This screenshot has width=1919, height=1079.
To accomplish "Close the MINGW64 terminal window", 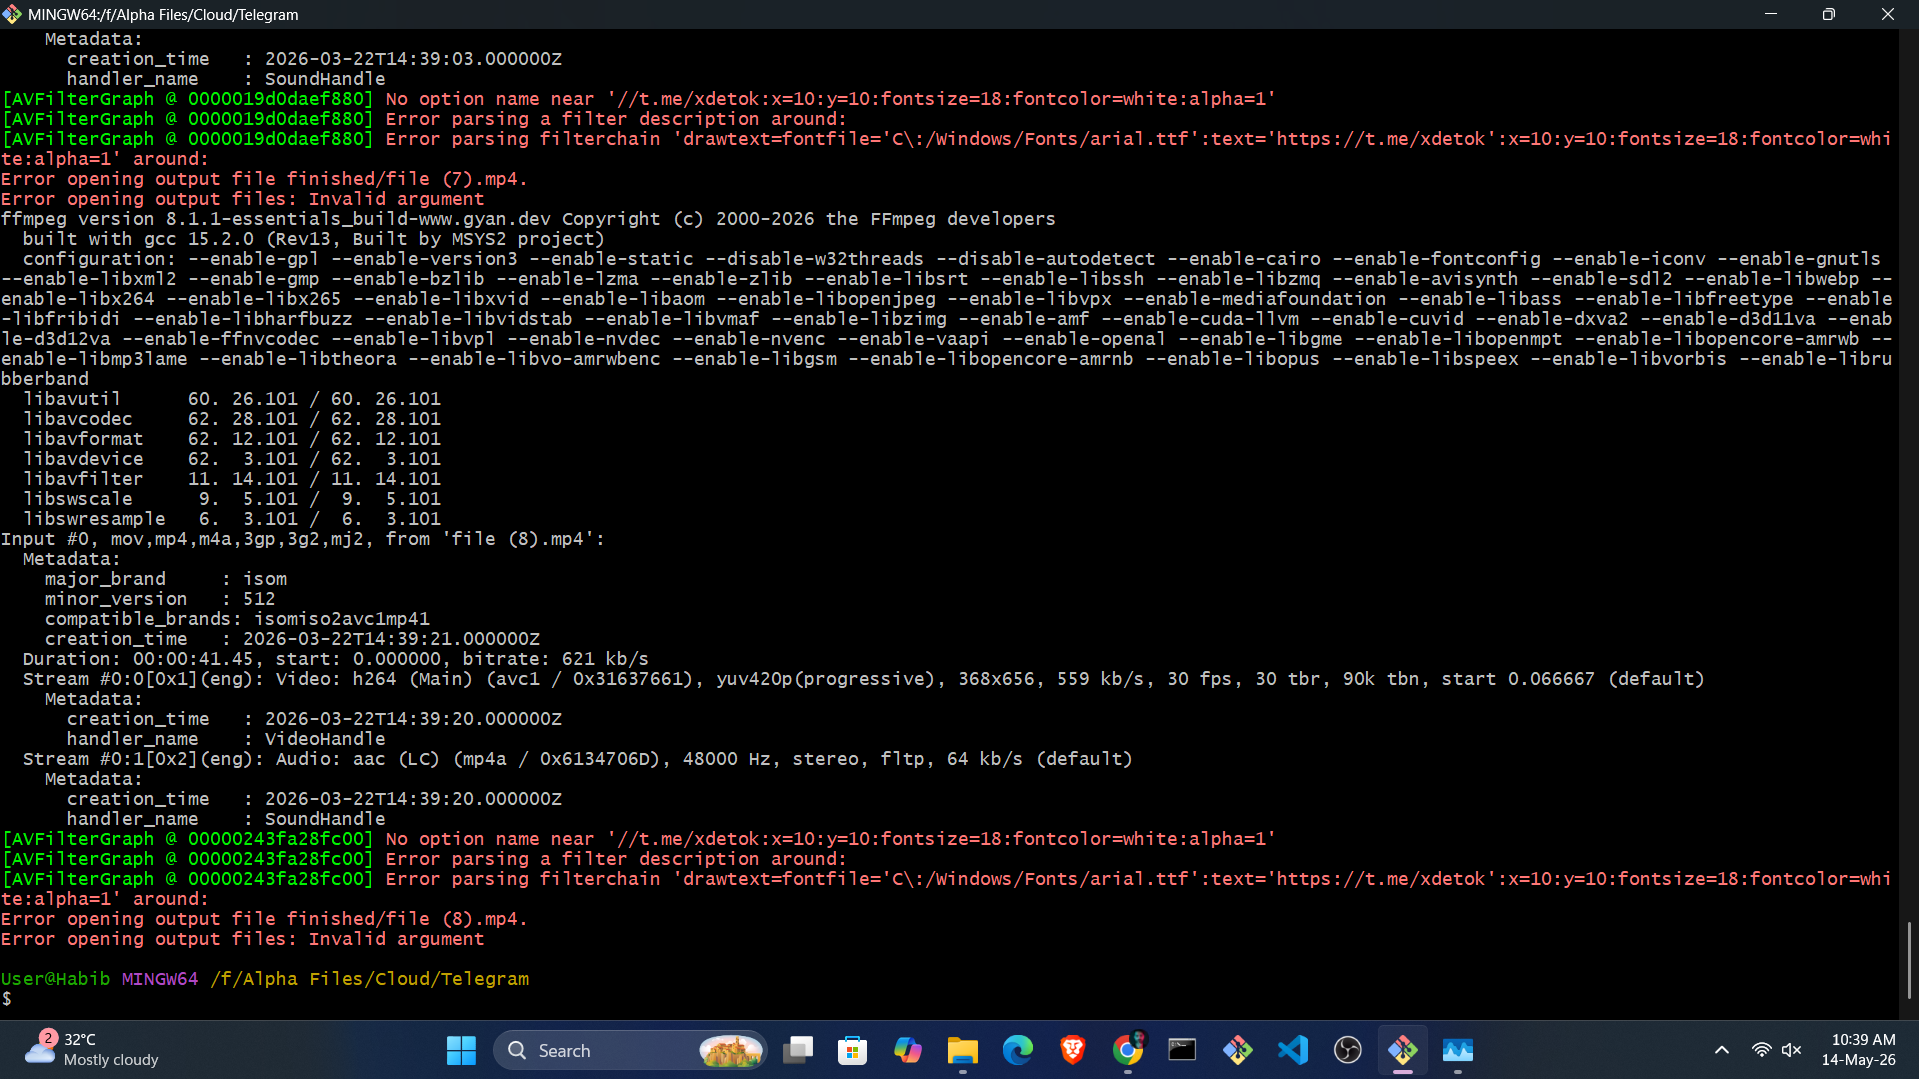I will tap(1888, 14).
